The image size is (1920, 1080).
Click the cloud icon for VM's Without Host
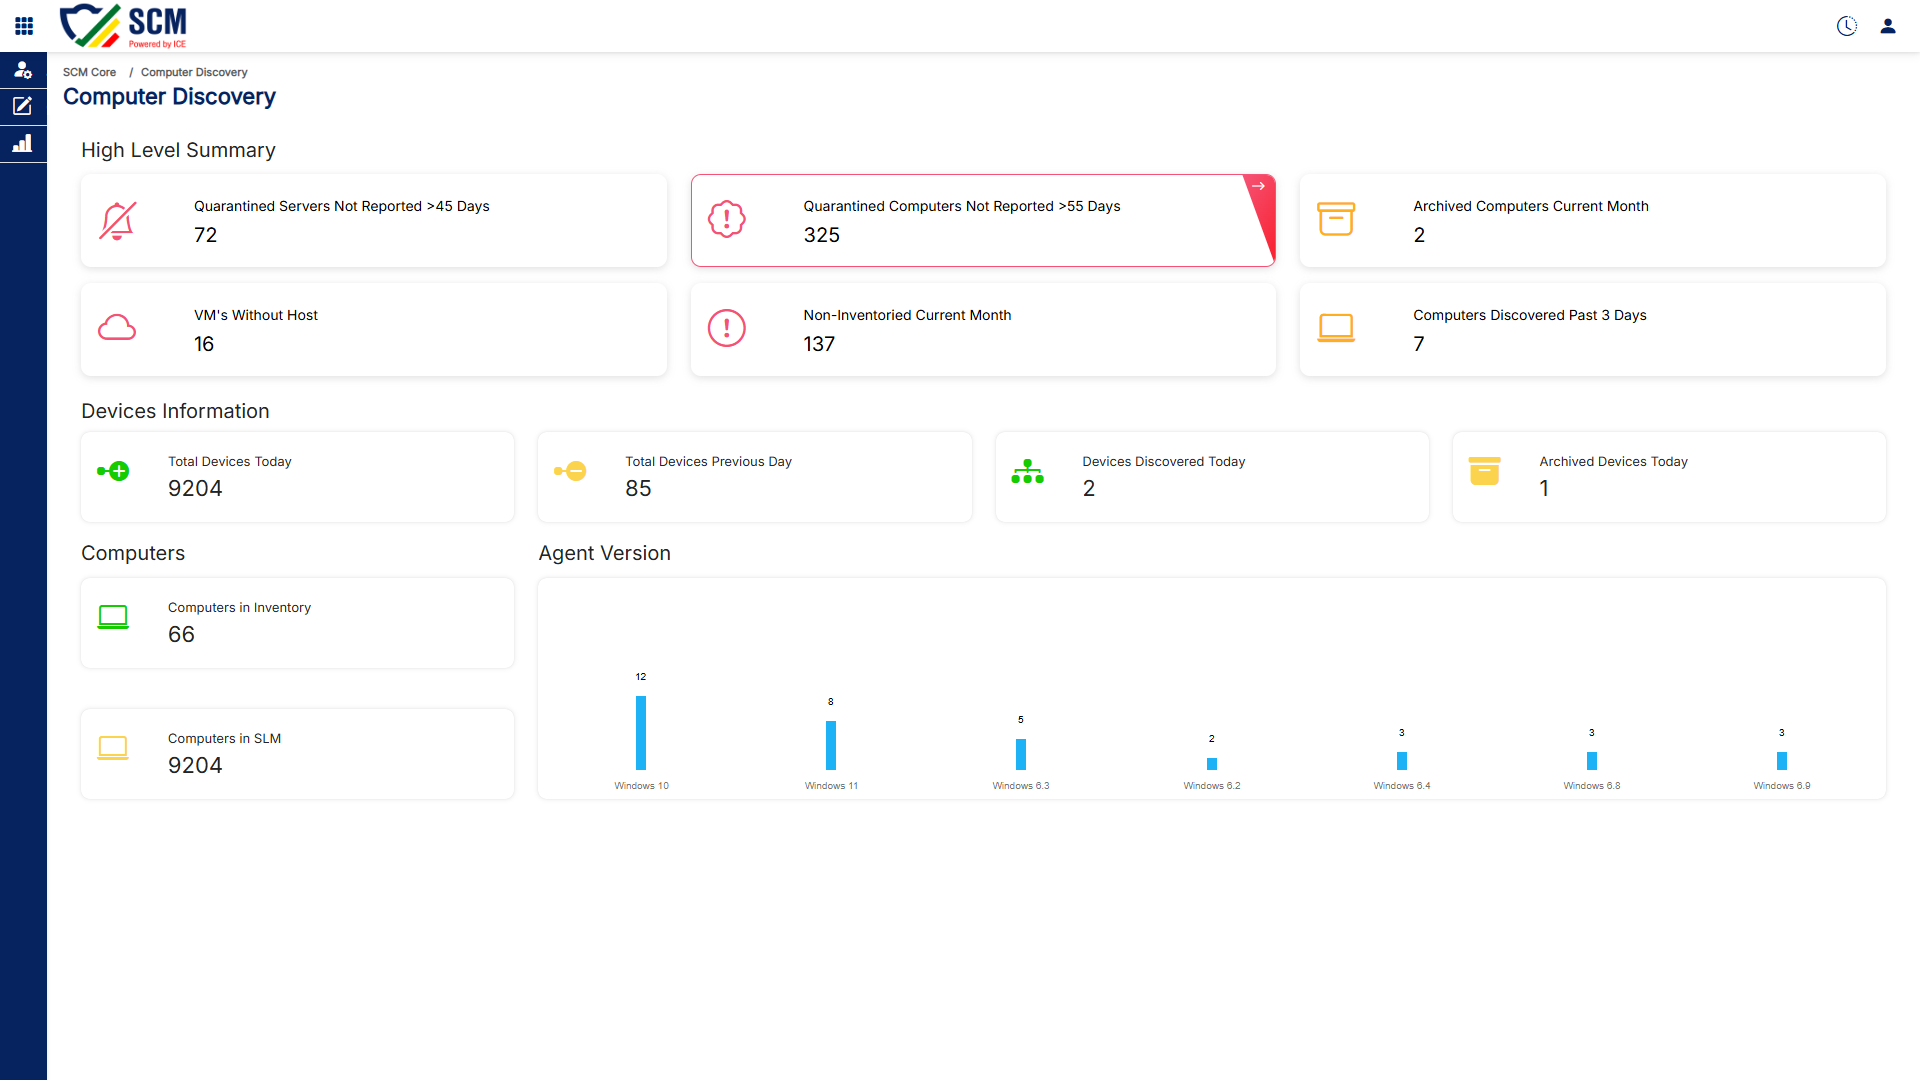[117, 328]
